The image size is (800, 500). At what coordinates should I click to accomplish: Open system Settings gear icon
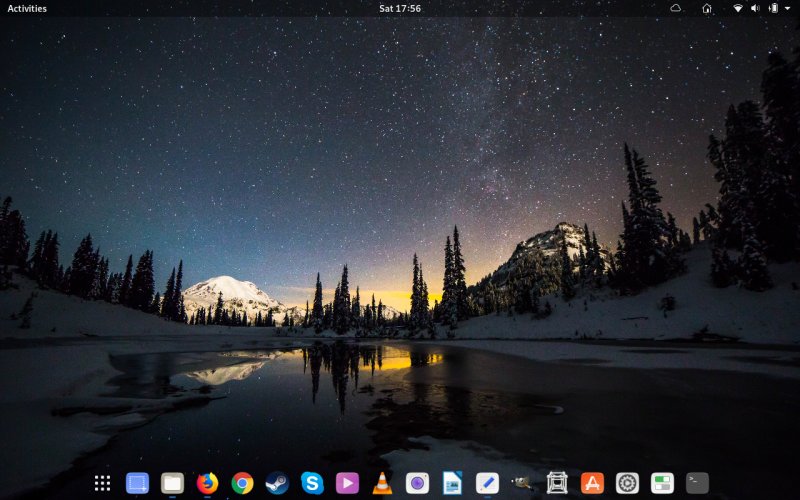[x=627, y=483]
